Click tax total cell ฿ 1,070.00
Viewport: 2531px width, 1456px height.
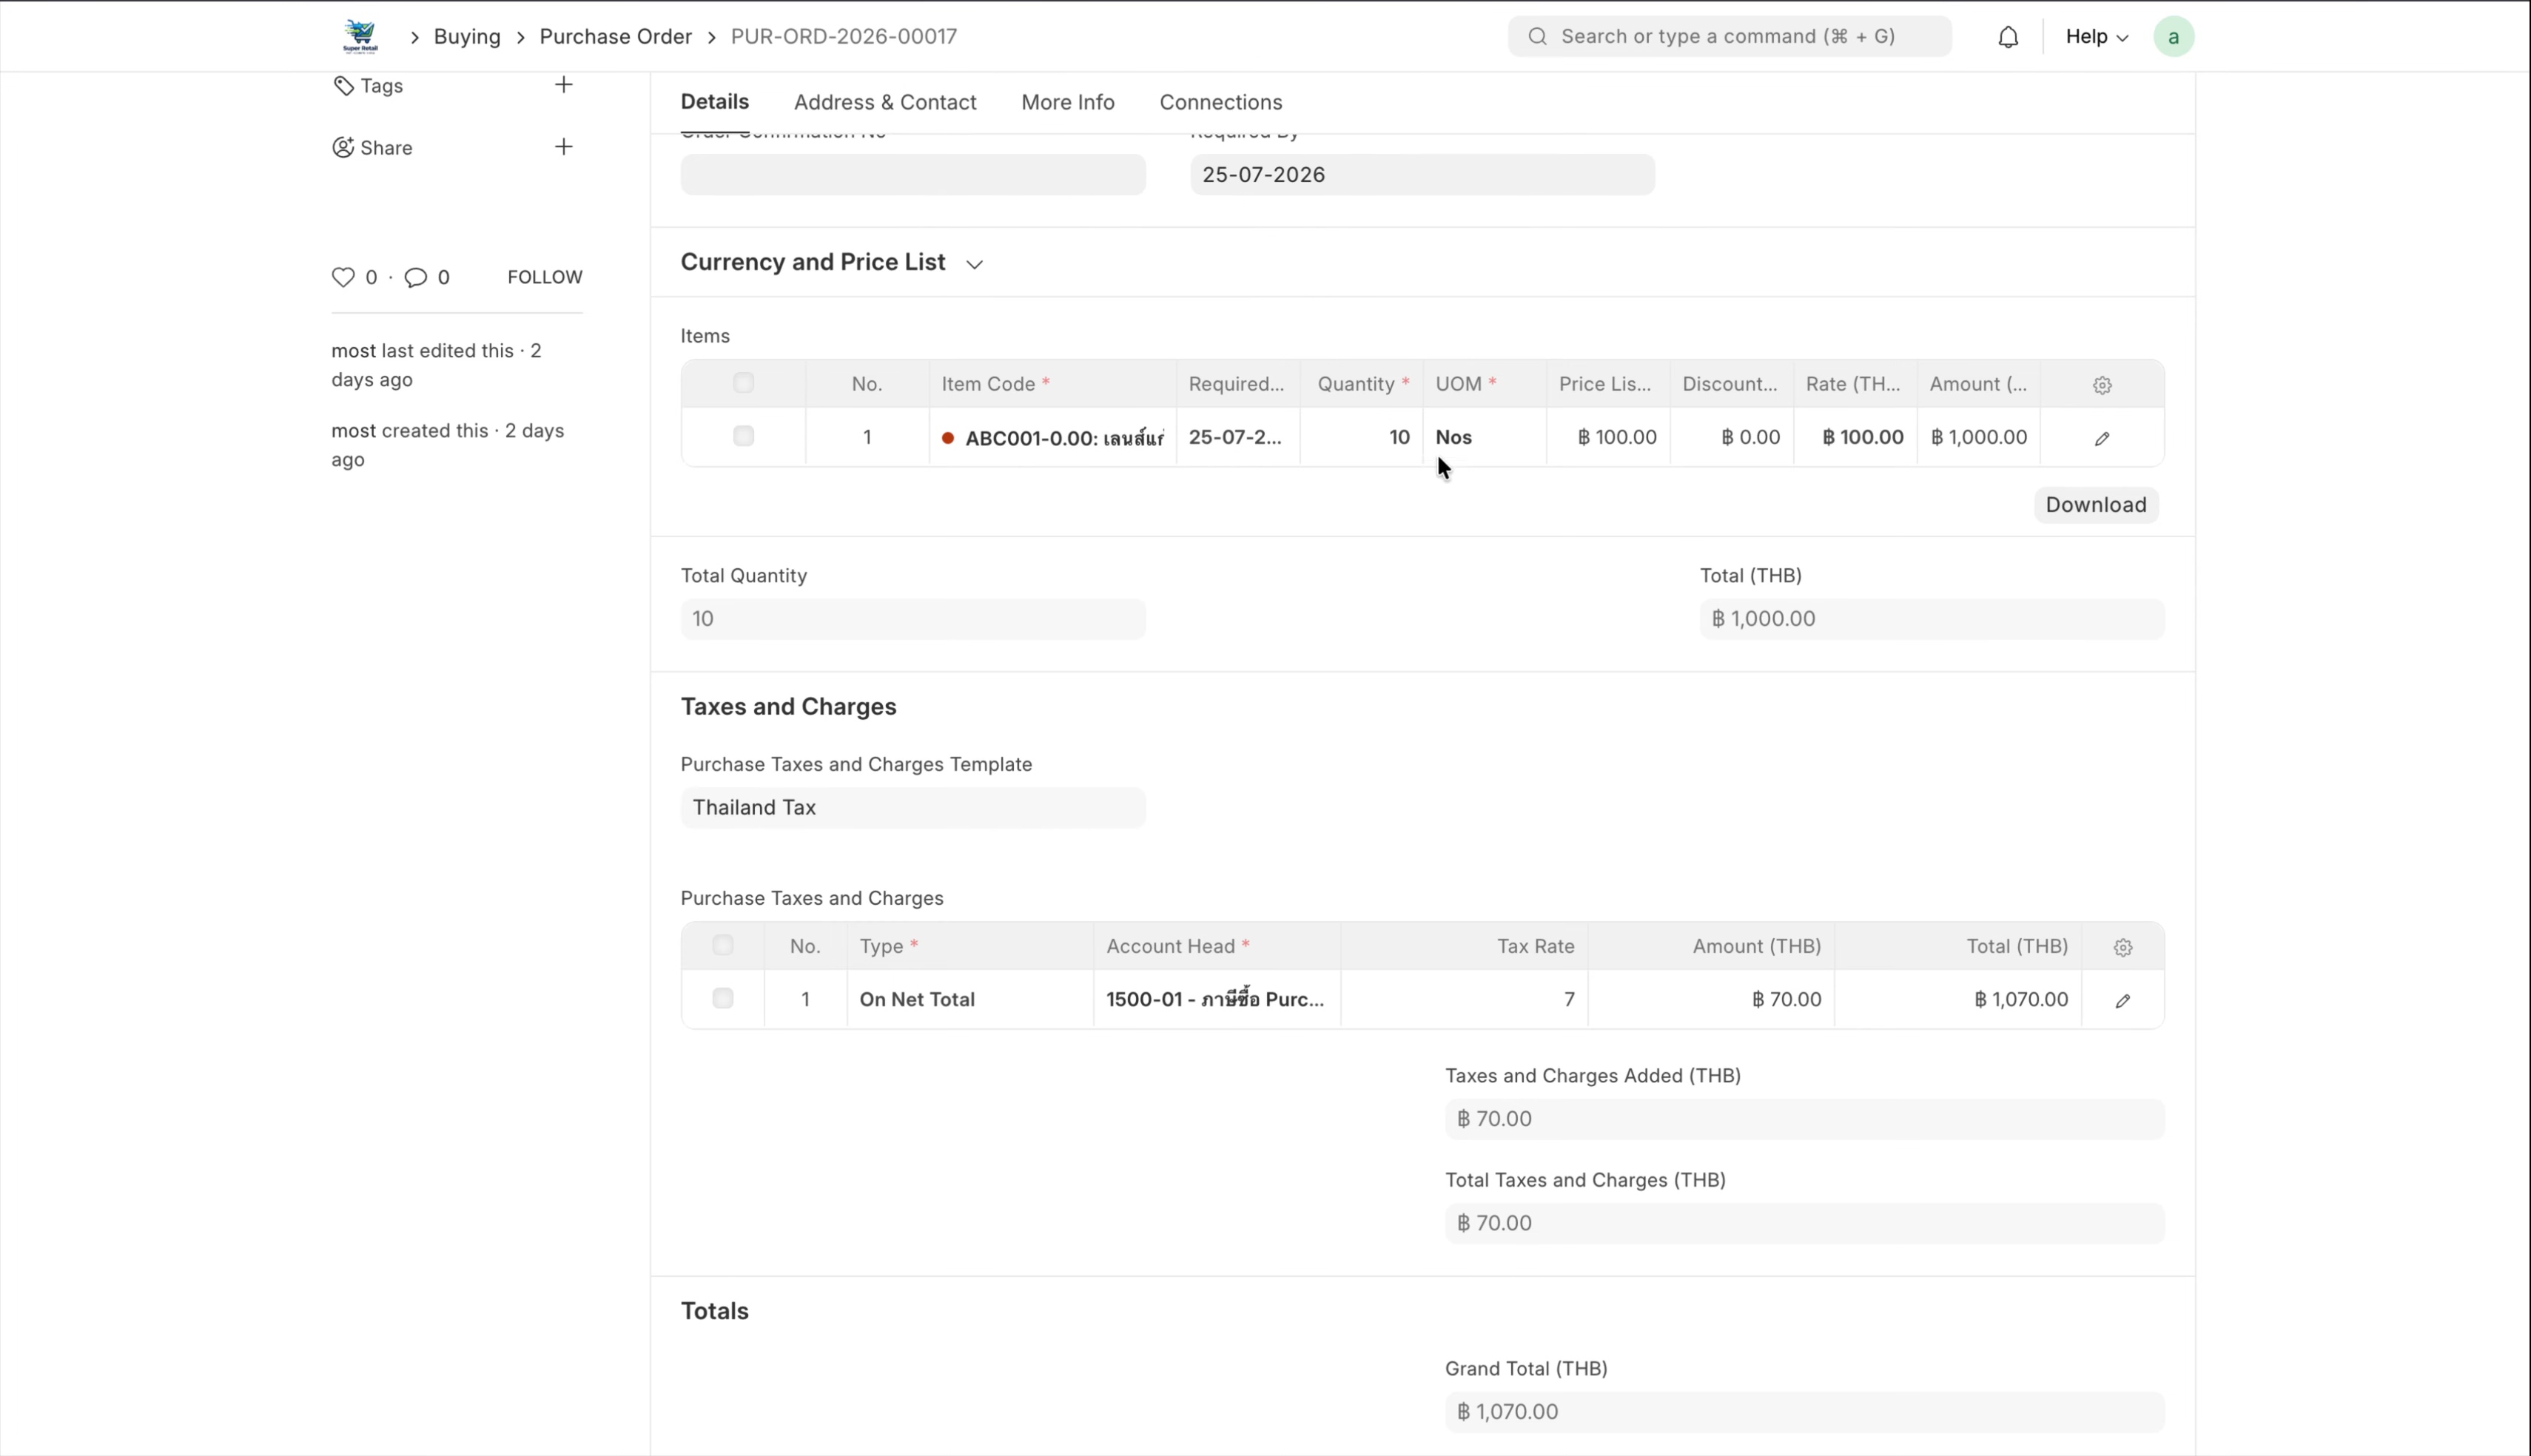(1958, 999)
